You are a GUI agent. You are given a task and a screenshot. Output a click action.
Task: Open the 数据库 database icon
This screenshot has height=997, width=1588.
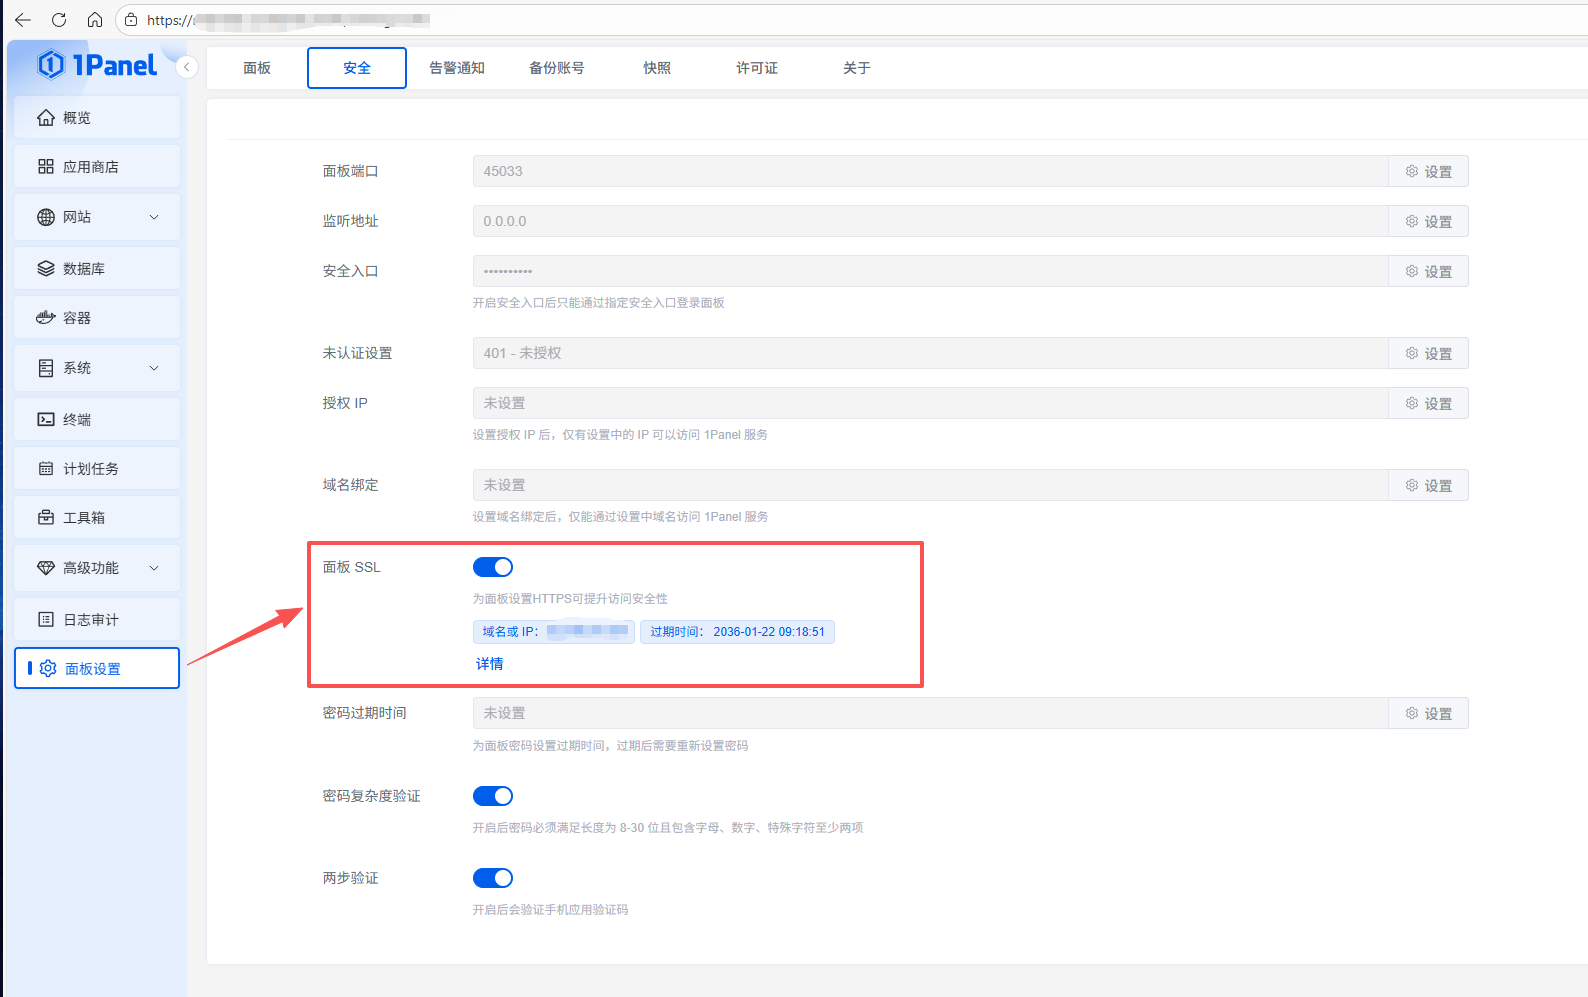click(46, 269)
